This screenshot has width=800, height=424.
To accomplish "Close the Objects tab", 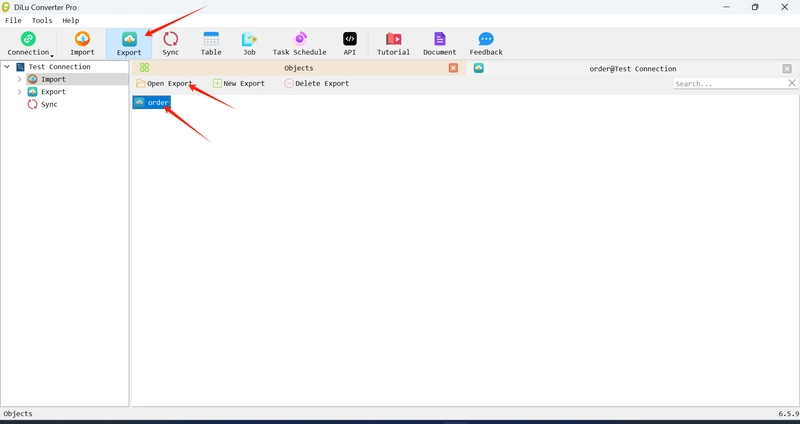I will (x=453, y=68).
